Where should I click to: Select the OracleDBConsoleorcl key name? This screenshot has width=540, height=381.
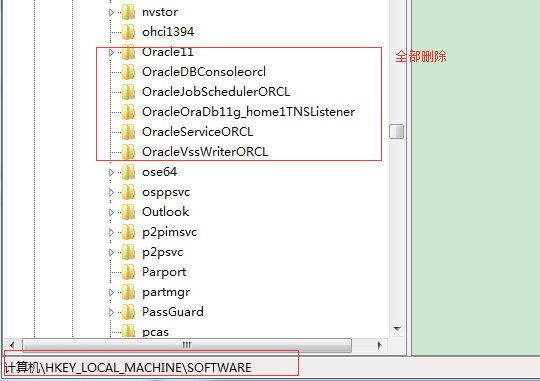click(x=204, y=72)
